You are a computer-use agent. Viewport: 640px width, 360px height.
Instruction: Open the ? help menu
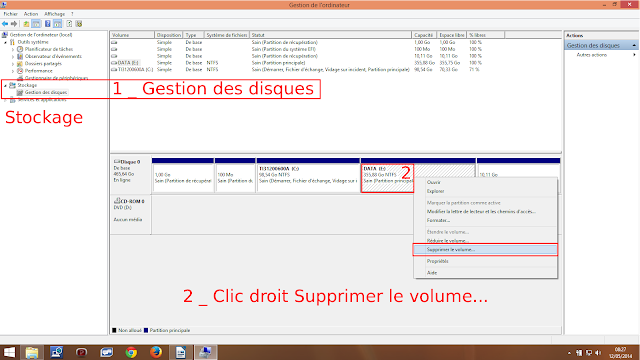pos(72,14)
